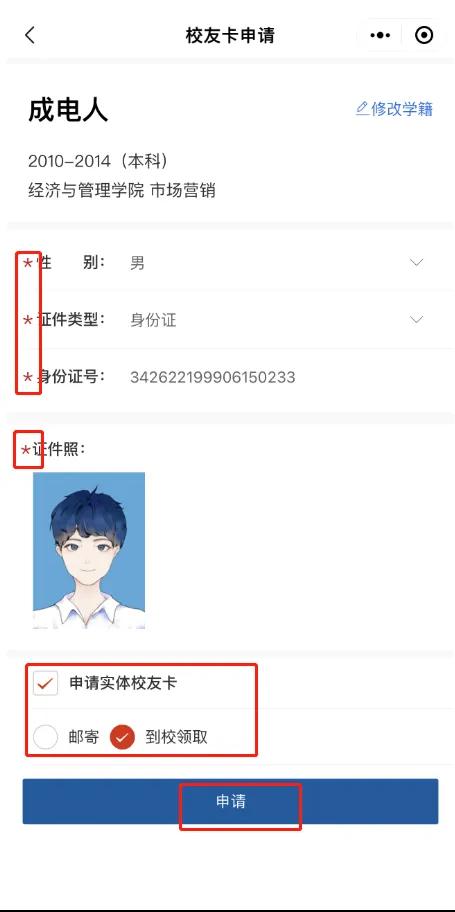Expand the 证件类型 dropdown chevron
Viewport: 455px width, 912px height.
point(416,319)
